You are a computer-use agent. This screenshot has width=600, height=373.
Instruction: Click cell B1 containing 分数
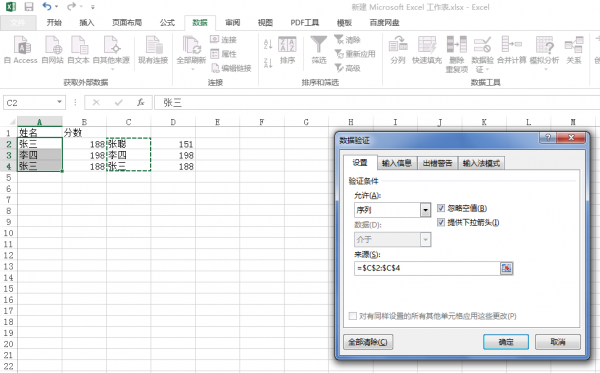point(84,133)
